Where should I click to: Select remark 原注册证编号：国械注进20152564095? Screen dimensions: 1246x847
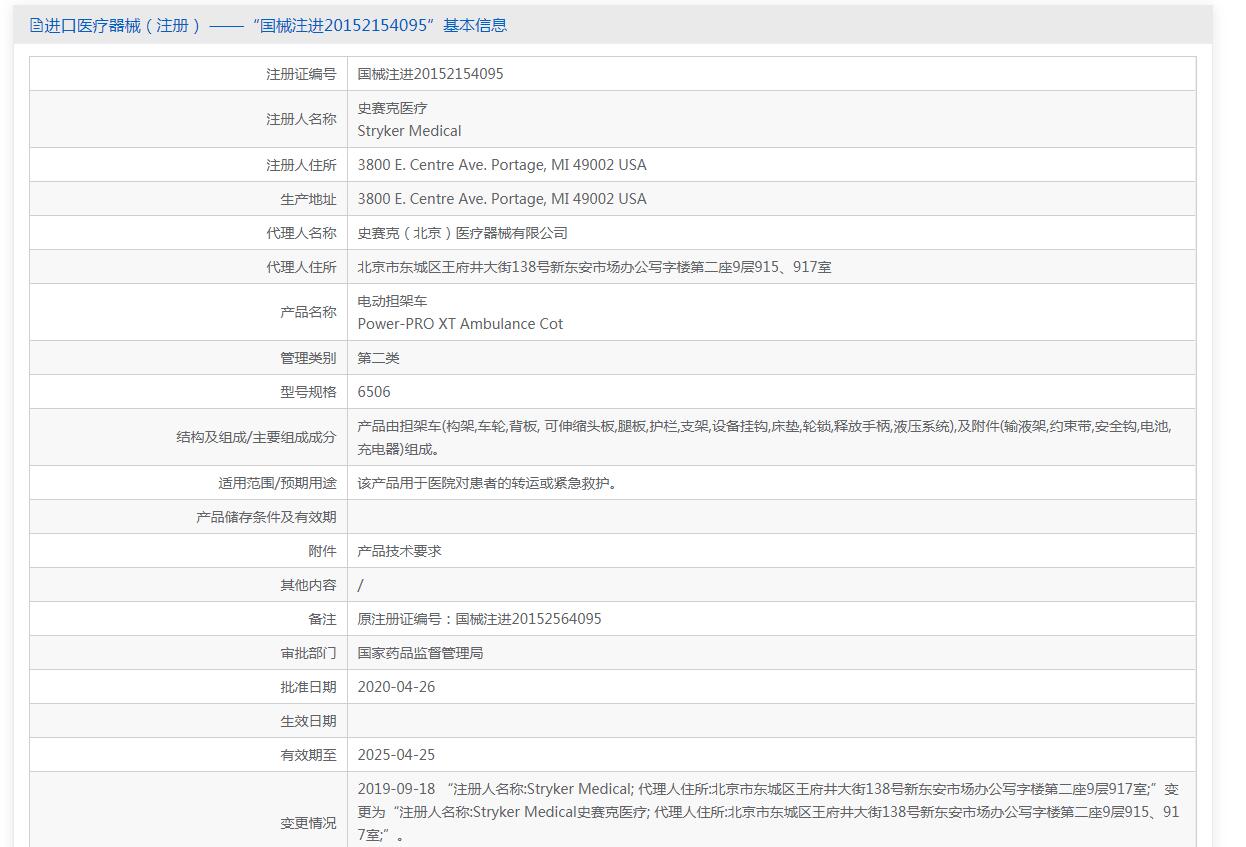[x=480, y=619]
